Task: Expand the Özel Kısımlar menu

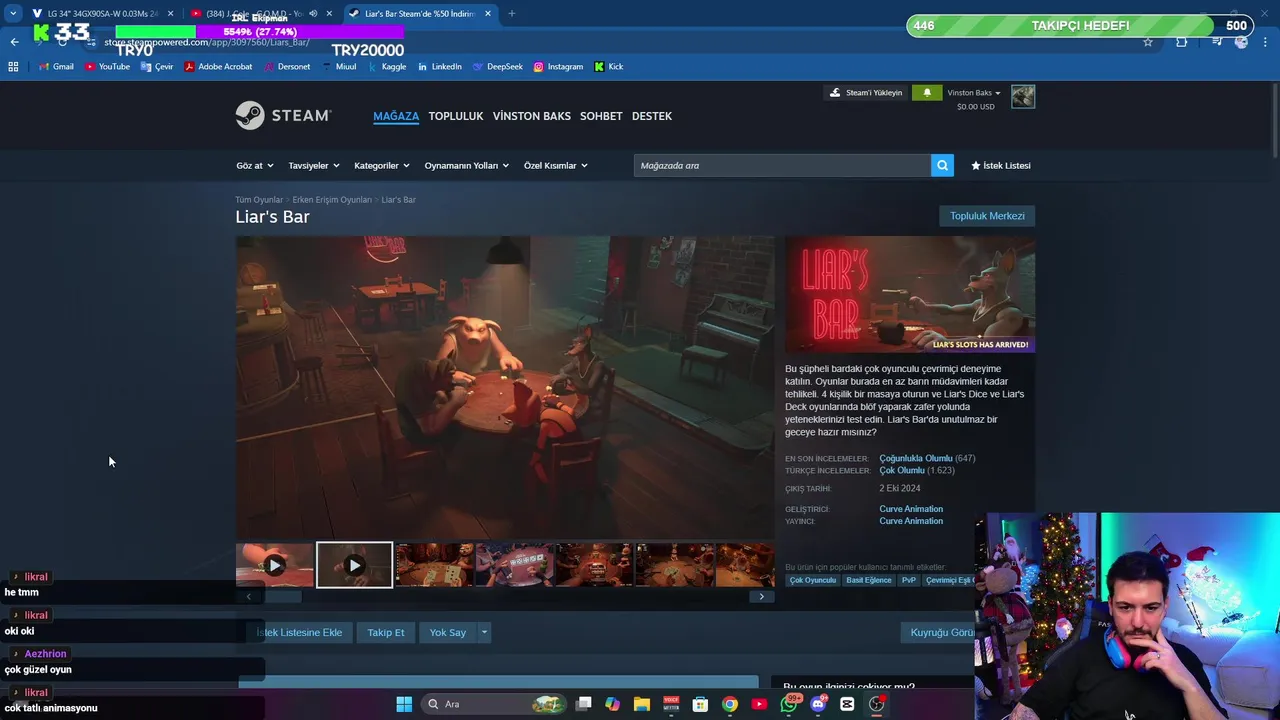Action: 556,165
